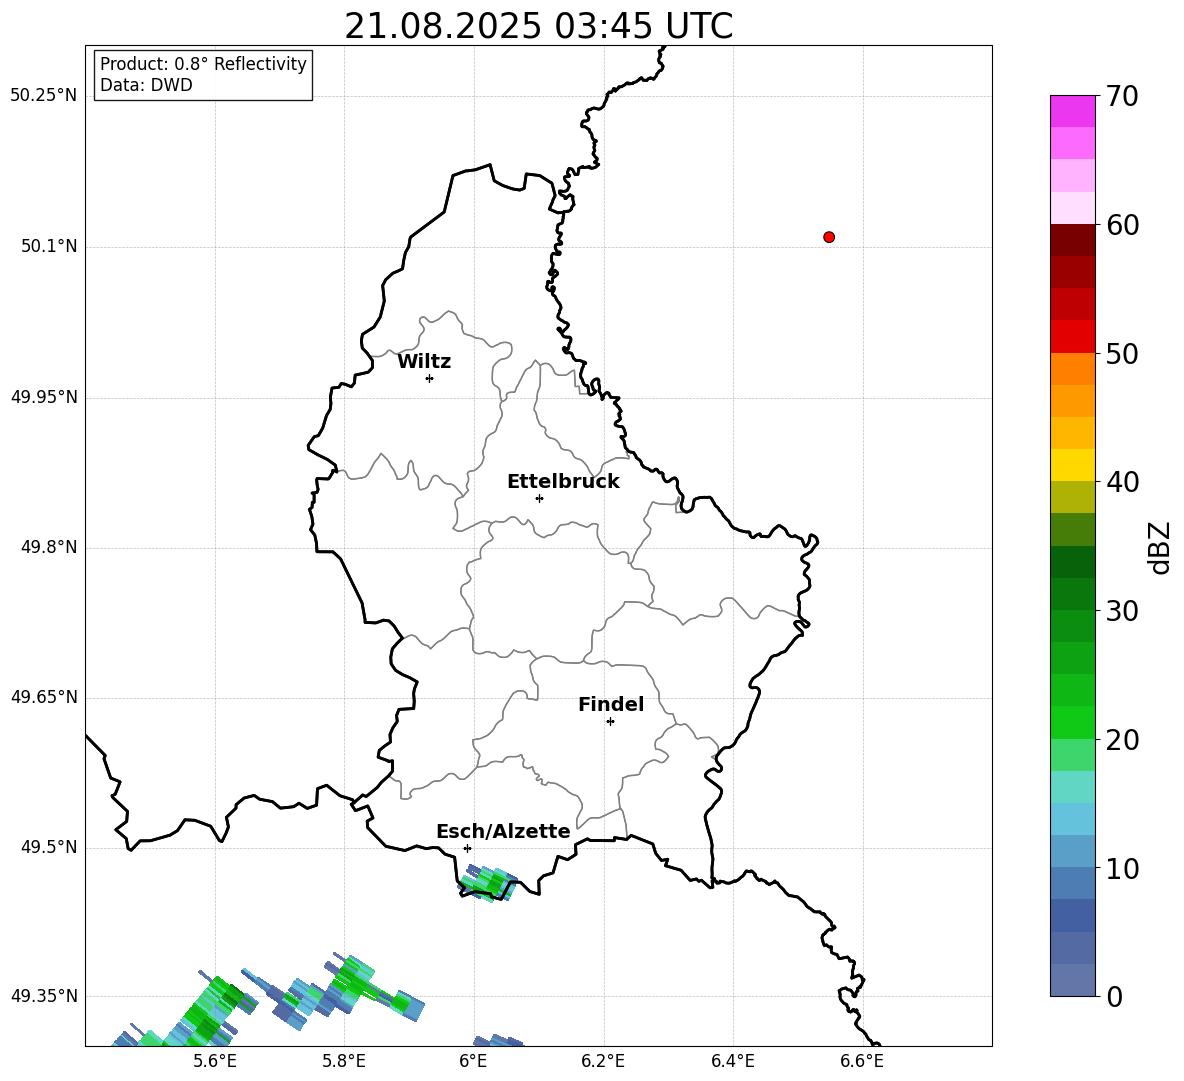Screen dimensions: 1184x1081
Task: Click the 'Product: 0.8° Reflectivity' text
Action: coord(203,64)
